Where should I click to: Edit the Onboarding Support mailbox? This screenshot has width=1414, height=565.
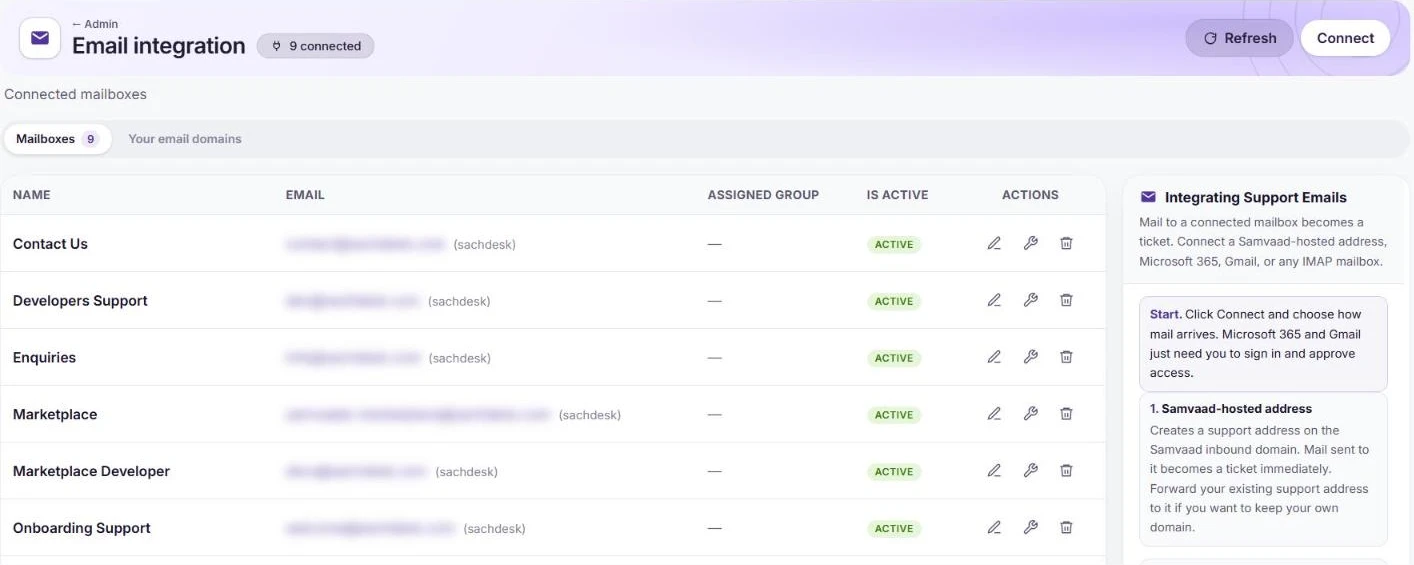tap(994, 528)
